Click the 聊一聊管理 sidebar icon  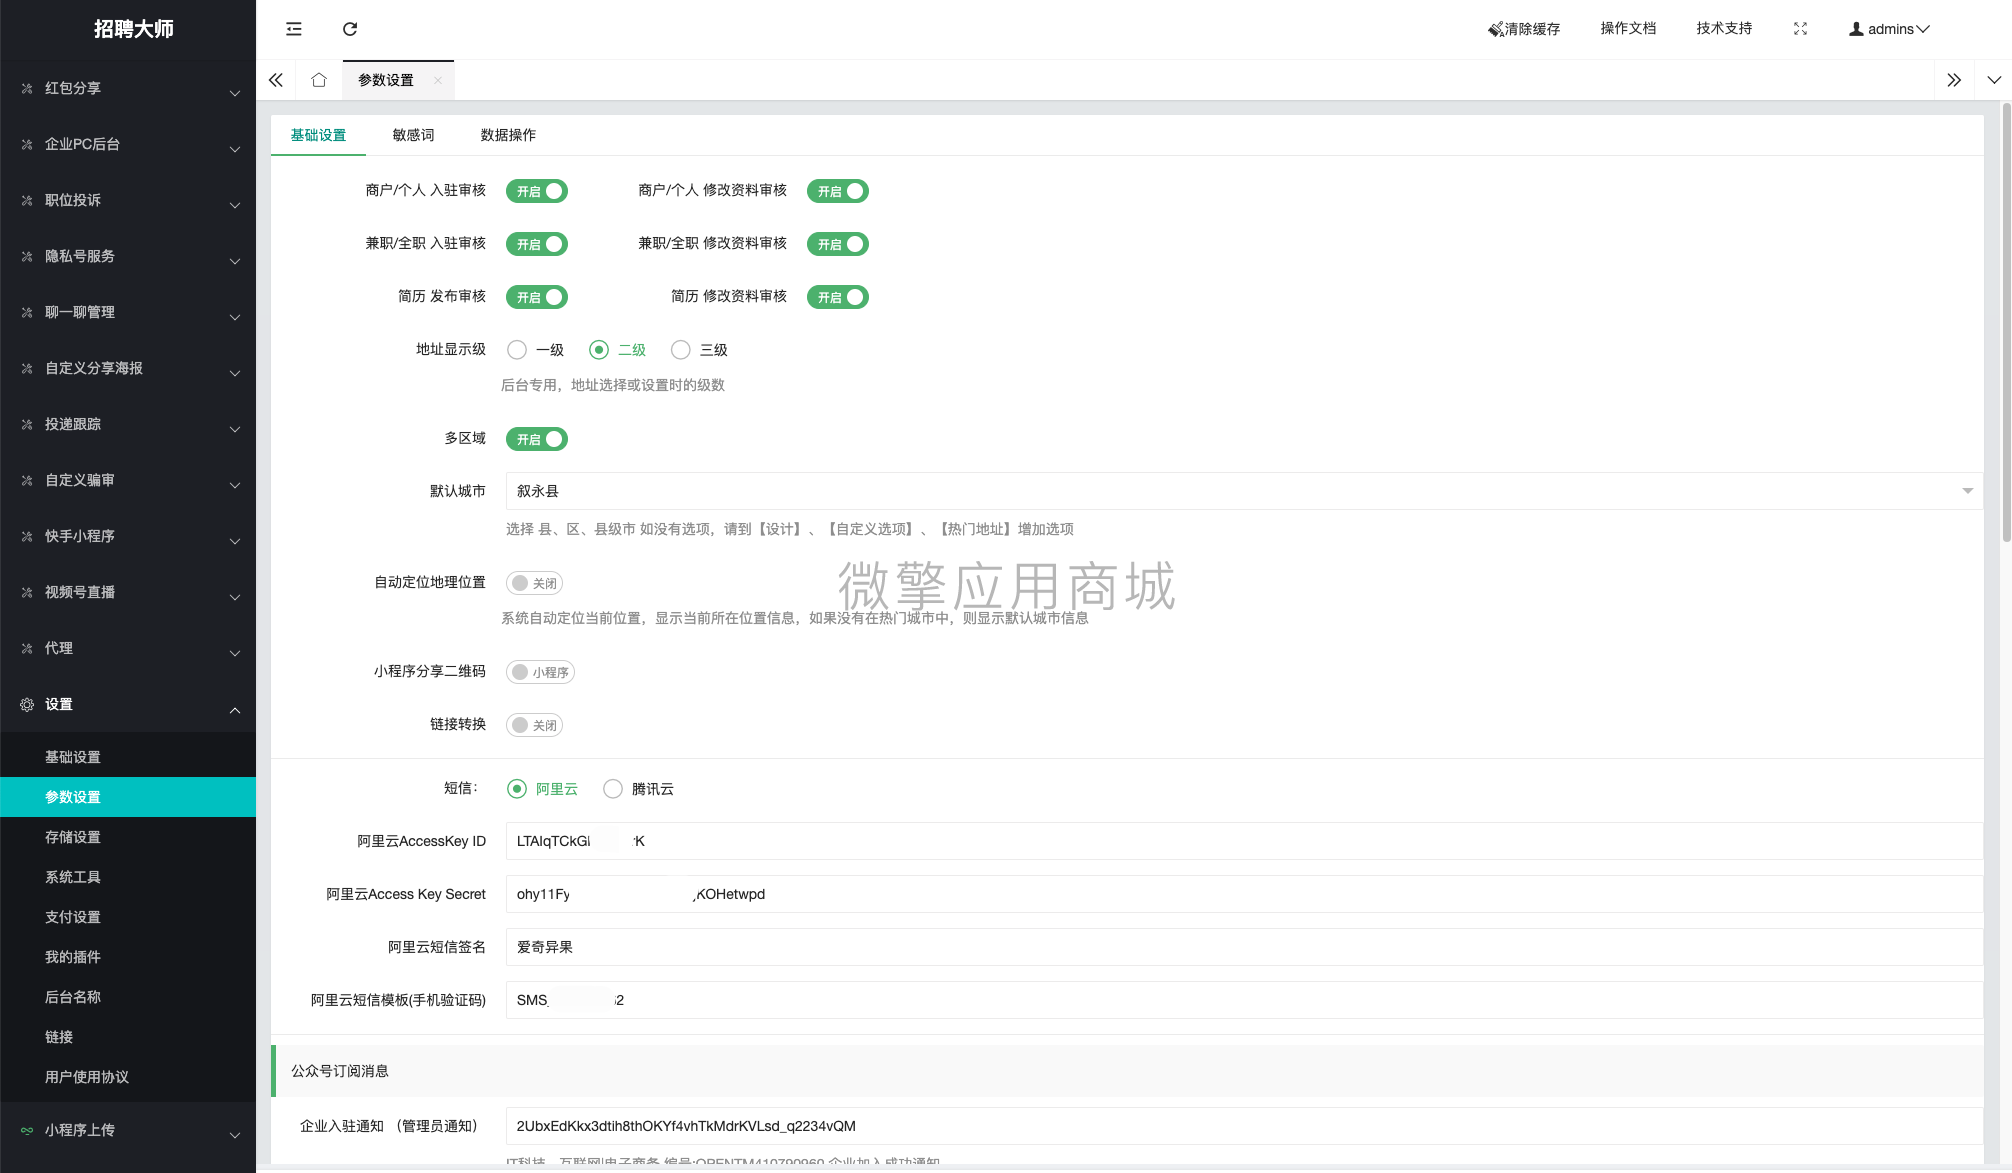27,312
